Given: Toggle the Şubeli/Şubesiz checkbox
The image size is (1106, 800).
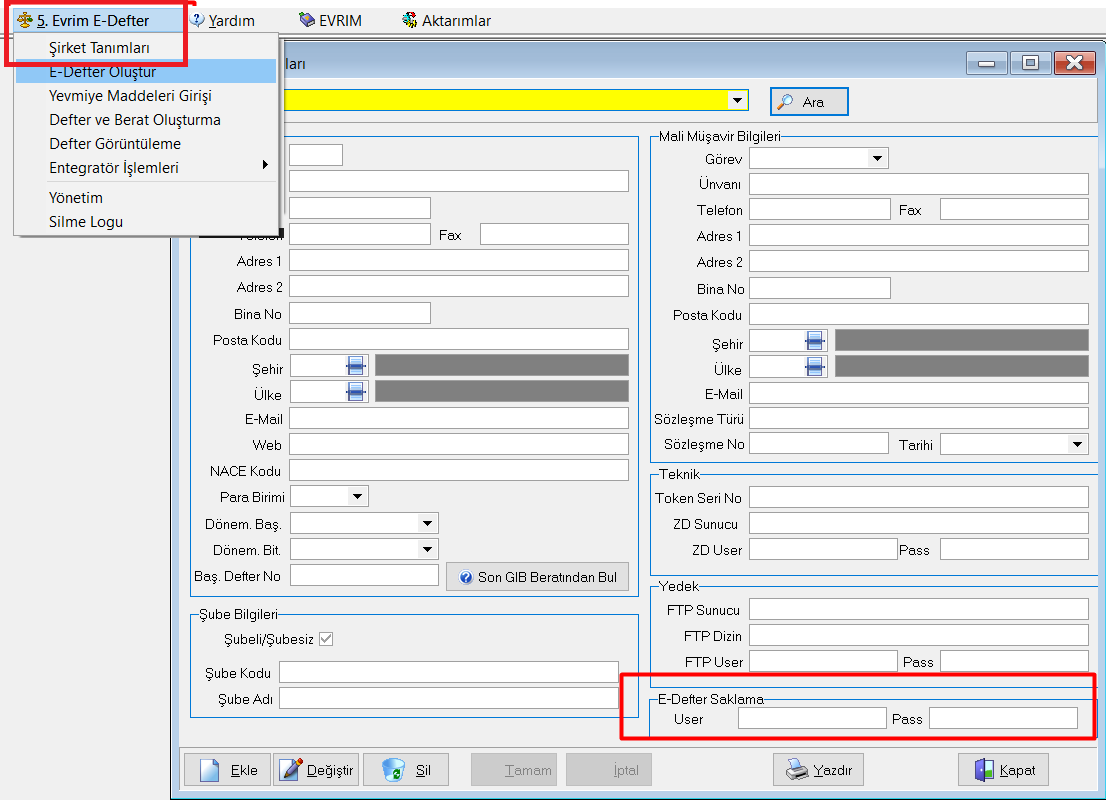Looking at the screenshot, I should 326,638.
